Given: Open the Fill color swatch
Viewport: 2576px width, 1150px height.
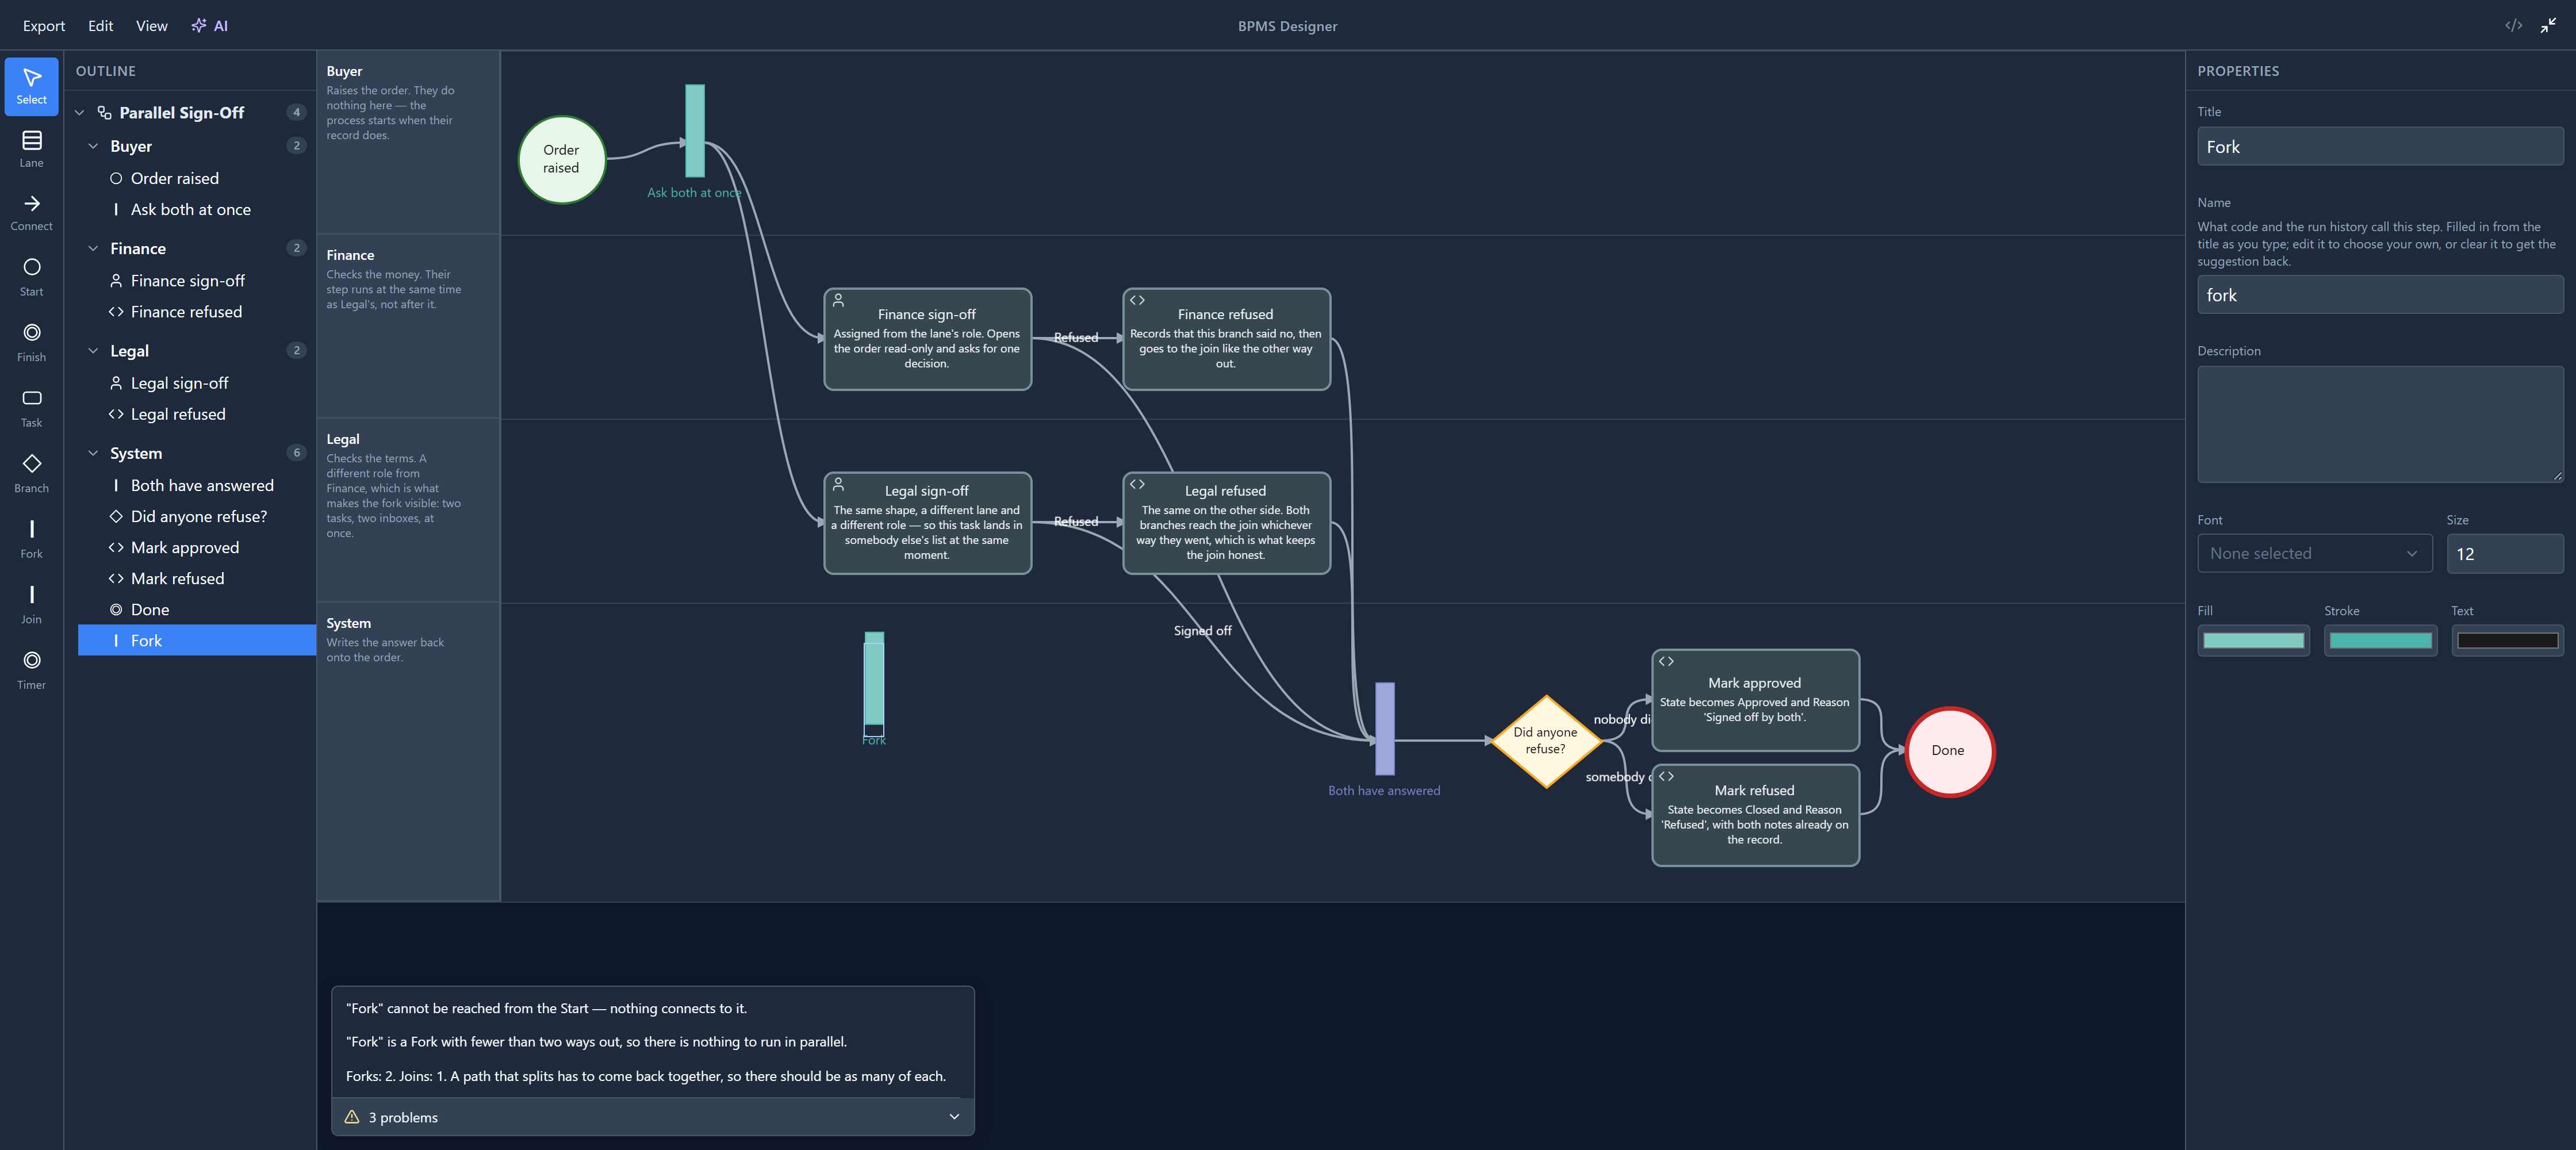Looking at the screenshot, I should (x=2253, y=641).
